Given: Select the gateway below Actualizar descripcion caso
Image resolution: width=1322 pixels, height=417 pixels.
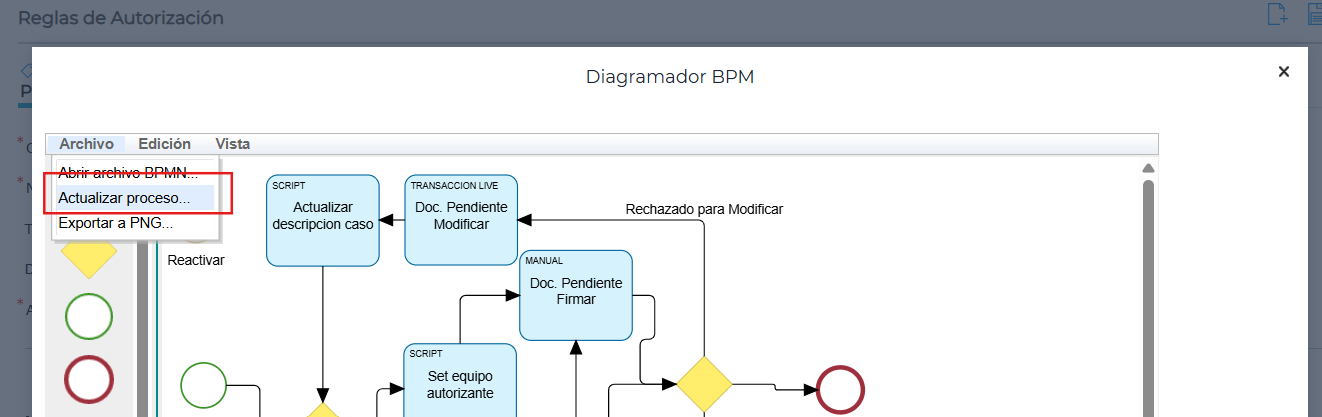Looking at the screenshot, I should coord(323,410).
